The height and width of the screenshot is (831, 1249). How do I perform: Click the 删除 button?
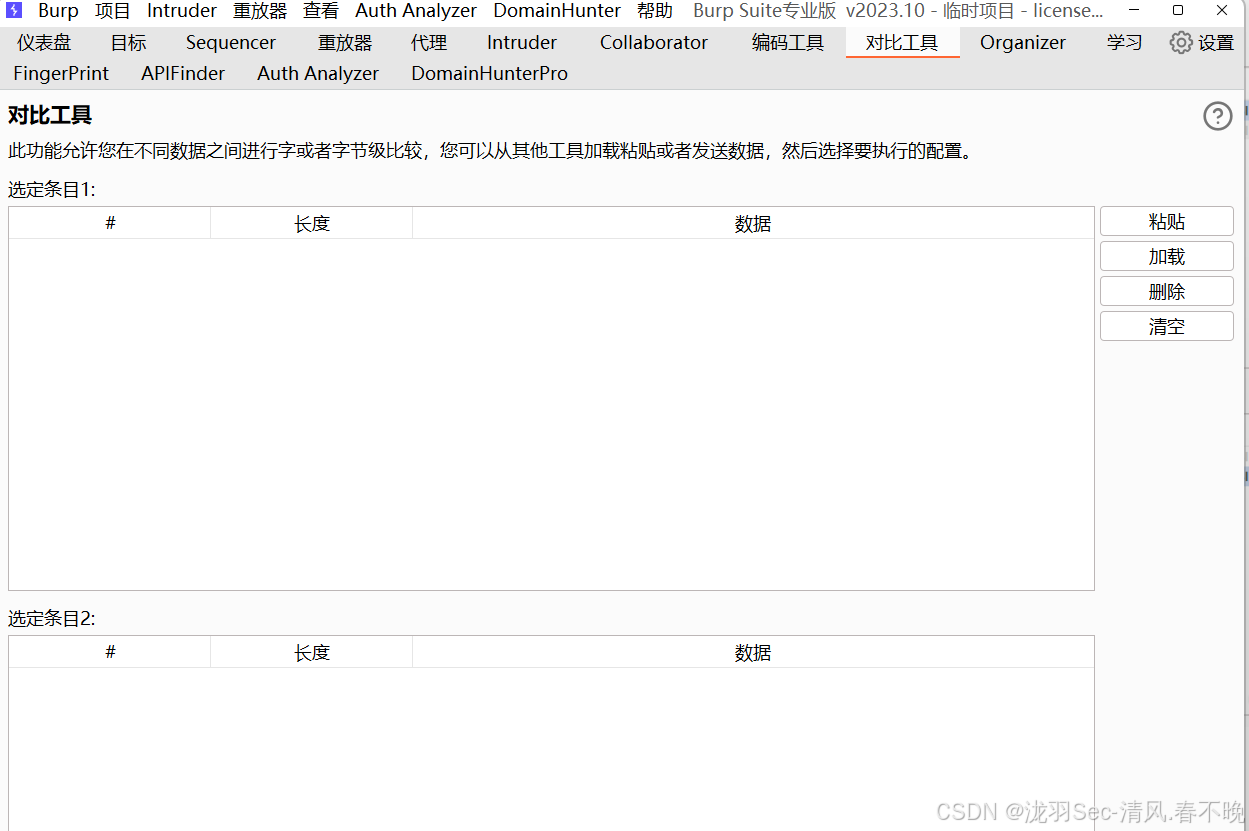(1167, 292)
